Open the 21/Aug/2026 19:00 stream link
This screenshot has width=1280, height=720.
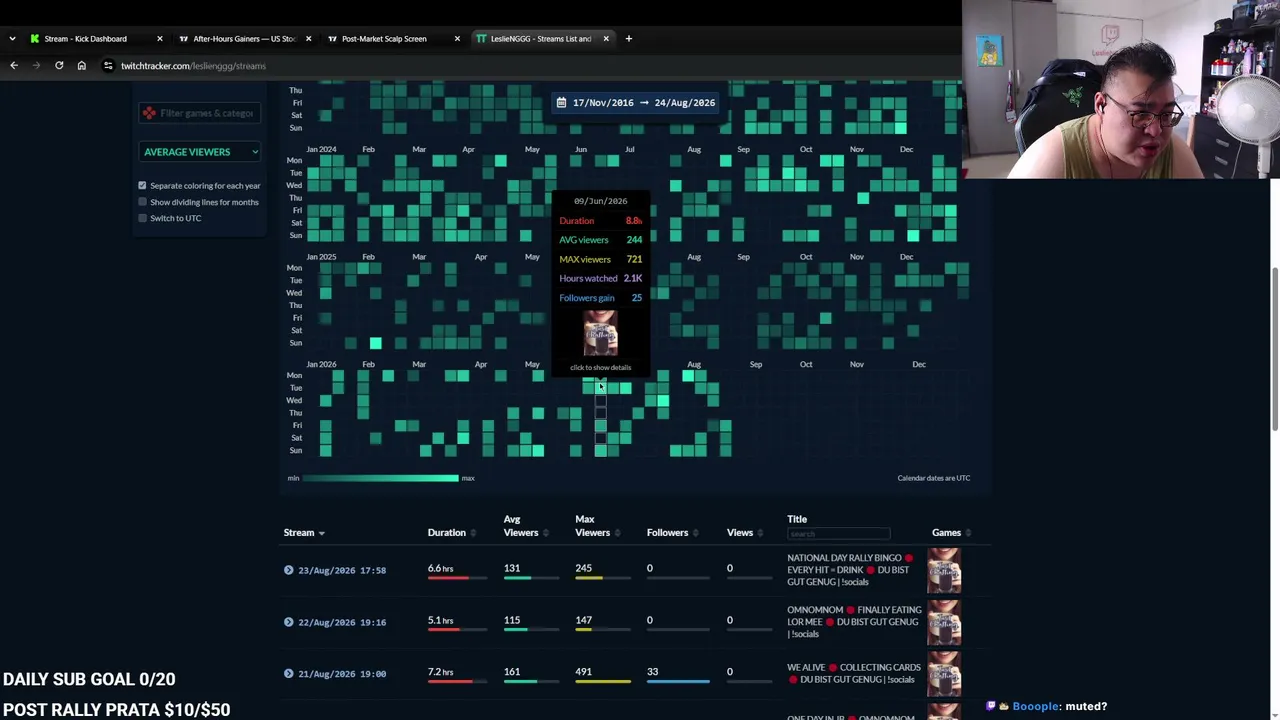(342, 674)
